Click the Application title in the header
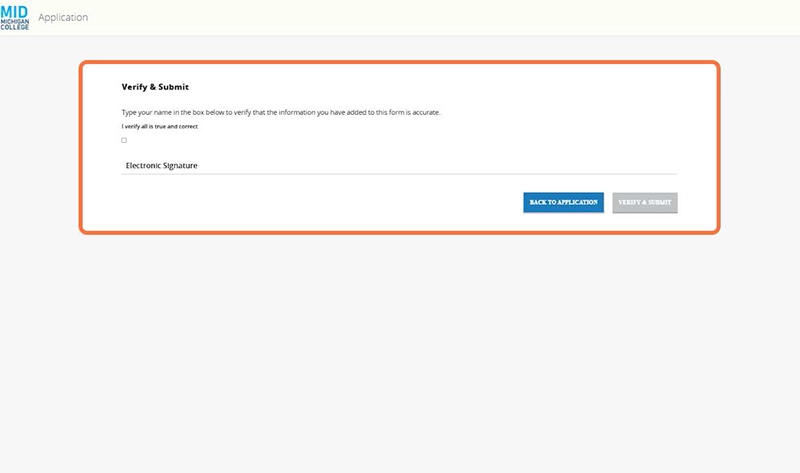The image size is (800, 473). [x=63, y=17]
